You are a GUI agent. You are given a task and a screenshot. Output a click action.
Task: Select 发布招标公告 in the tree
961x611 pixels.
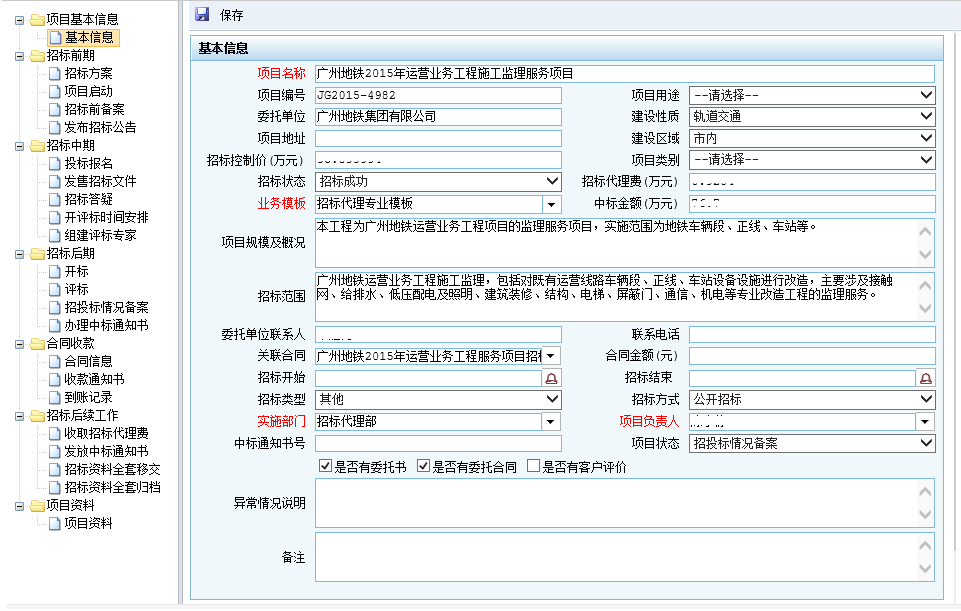(100, 128)
